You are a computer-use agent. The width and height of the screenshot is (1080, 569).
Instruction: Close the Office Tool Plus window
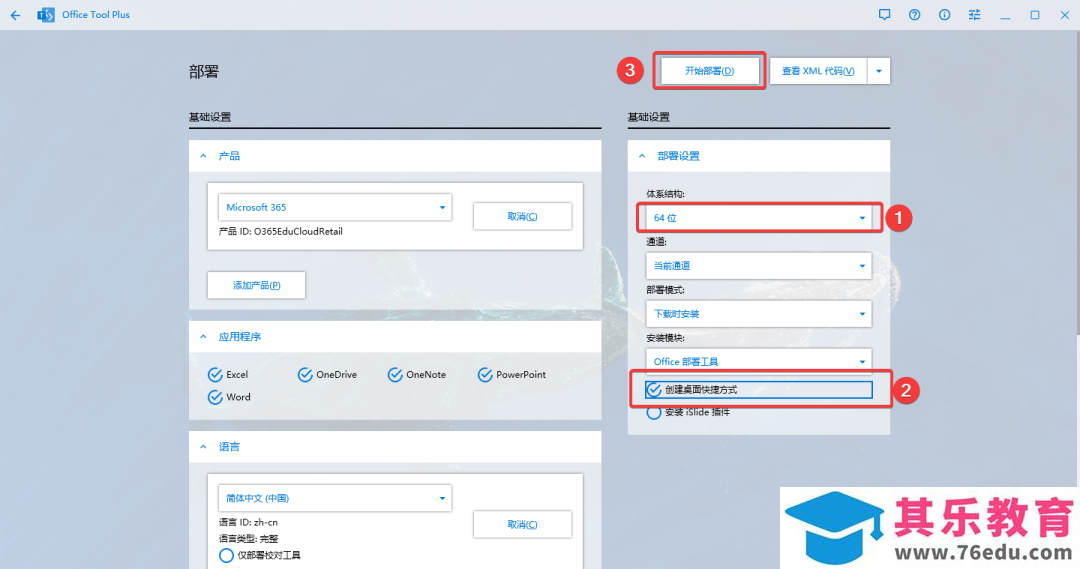1064,14
